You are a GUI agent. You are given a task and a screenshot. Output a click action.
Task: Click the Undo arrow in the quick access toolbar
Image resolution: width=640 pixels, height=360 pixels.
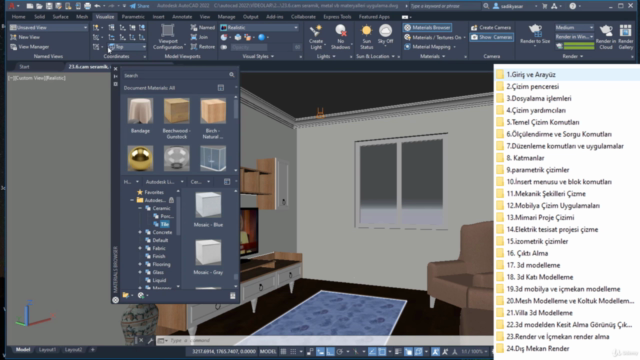[x=97, y=6]
